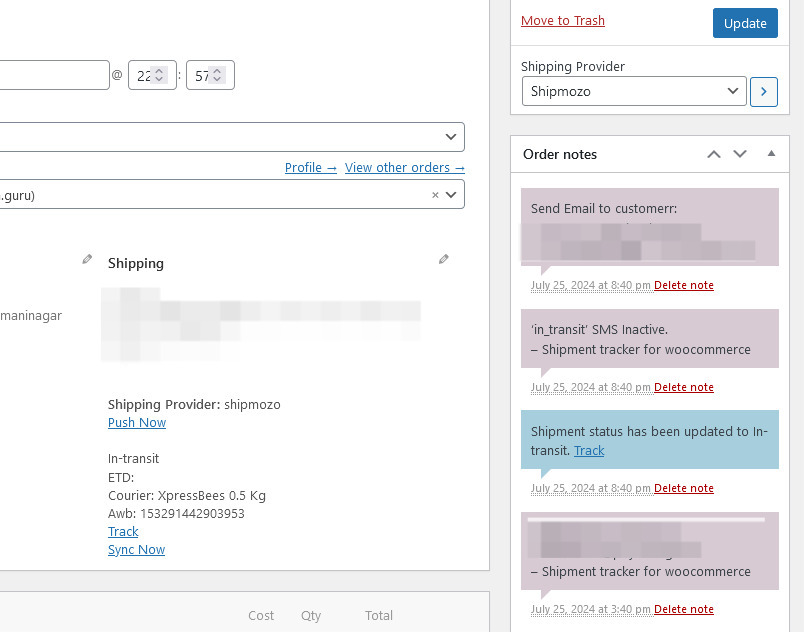Click the Update button
This screenshot has width=804, height=632.
coord(745,23)
